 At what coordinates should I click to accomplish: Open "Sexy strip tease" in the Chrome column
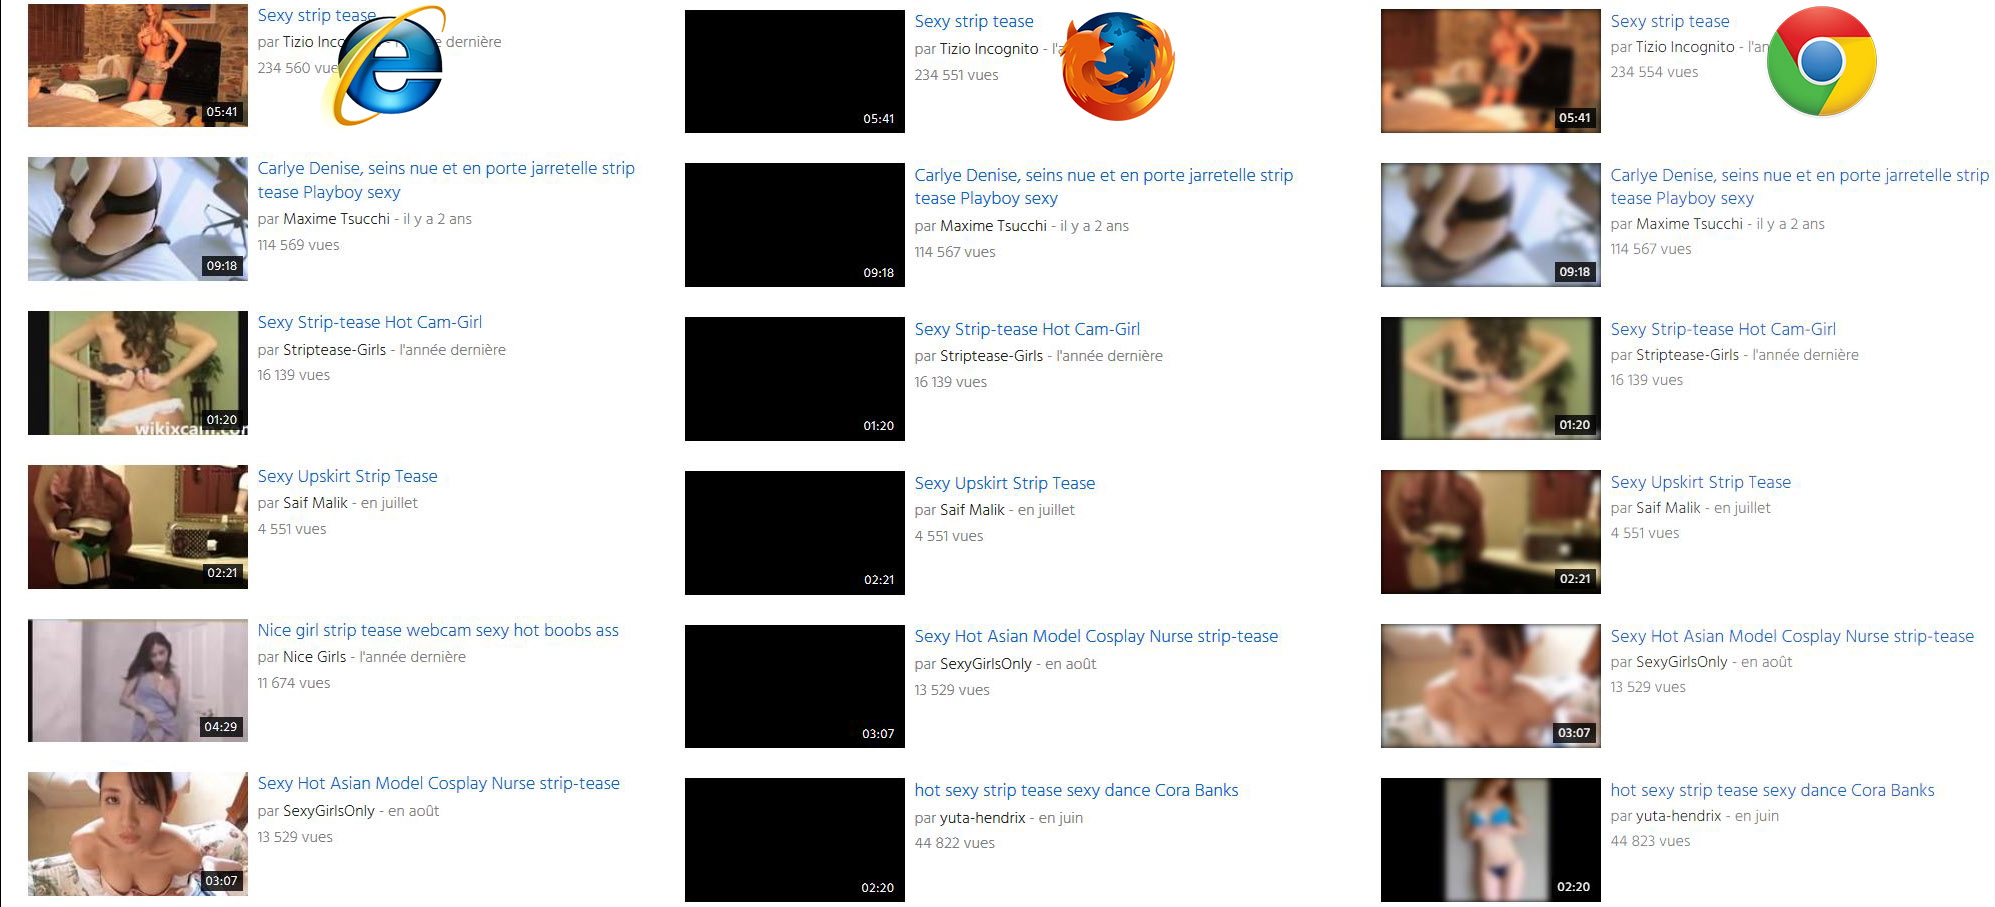(1670, 21)
